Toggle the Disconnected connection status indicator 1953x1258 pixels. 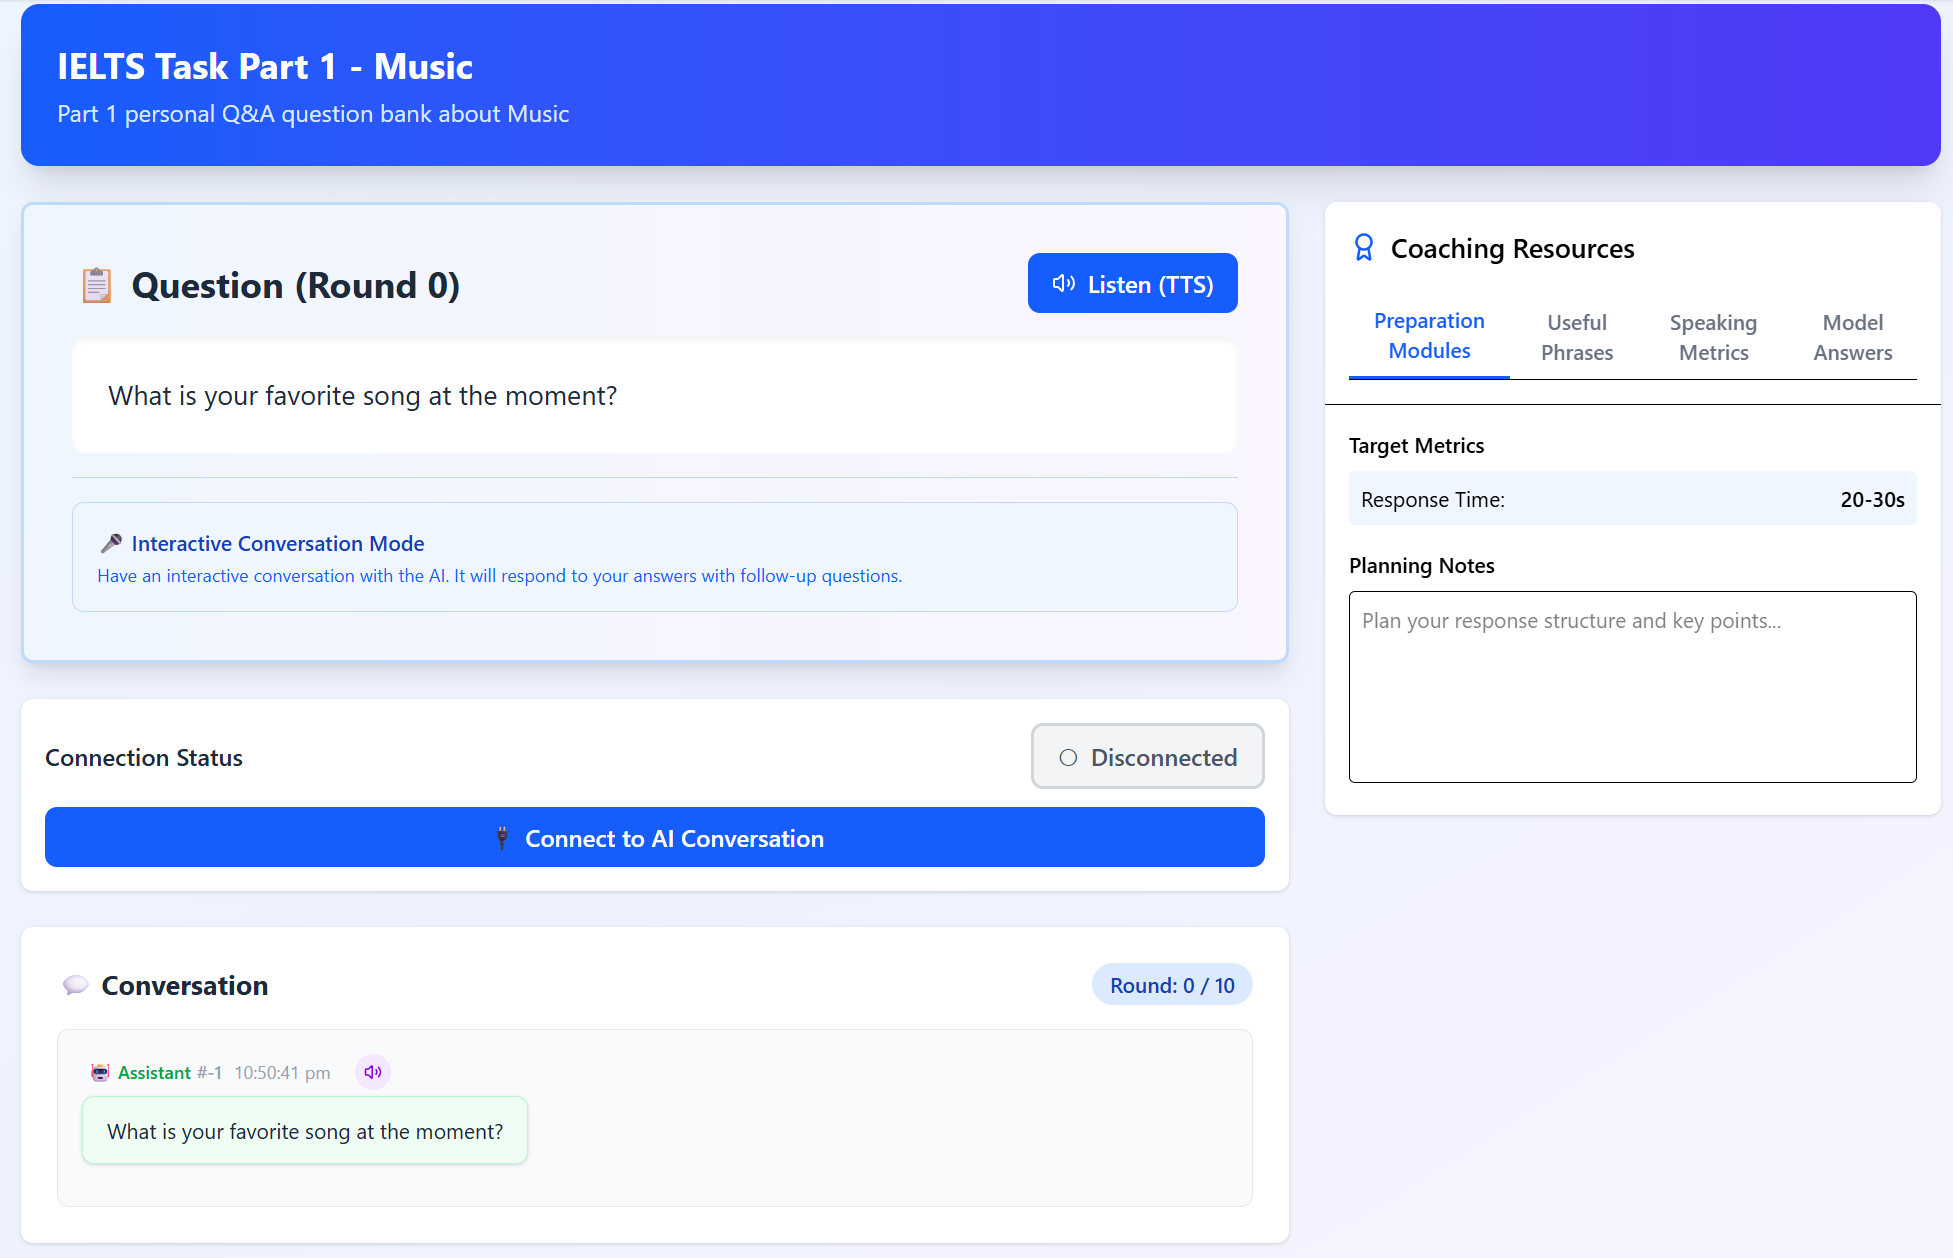tap(1147, 757)
